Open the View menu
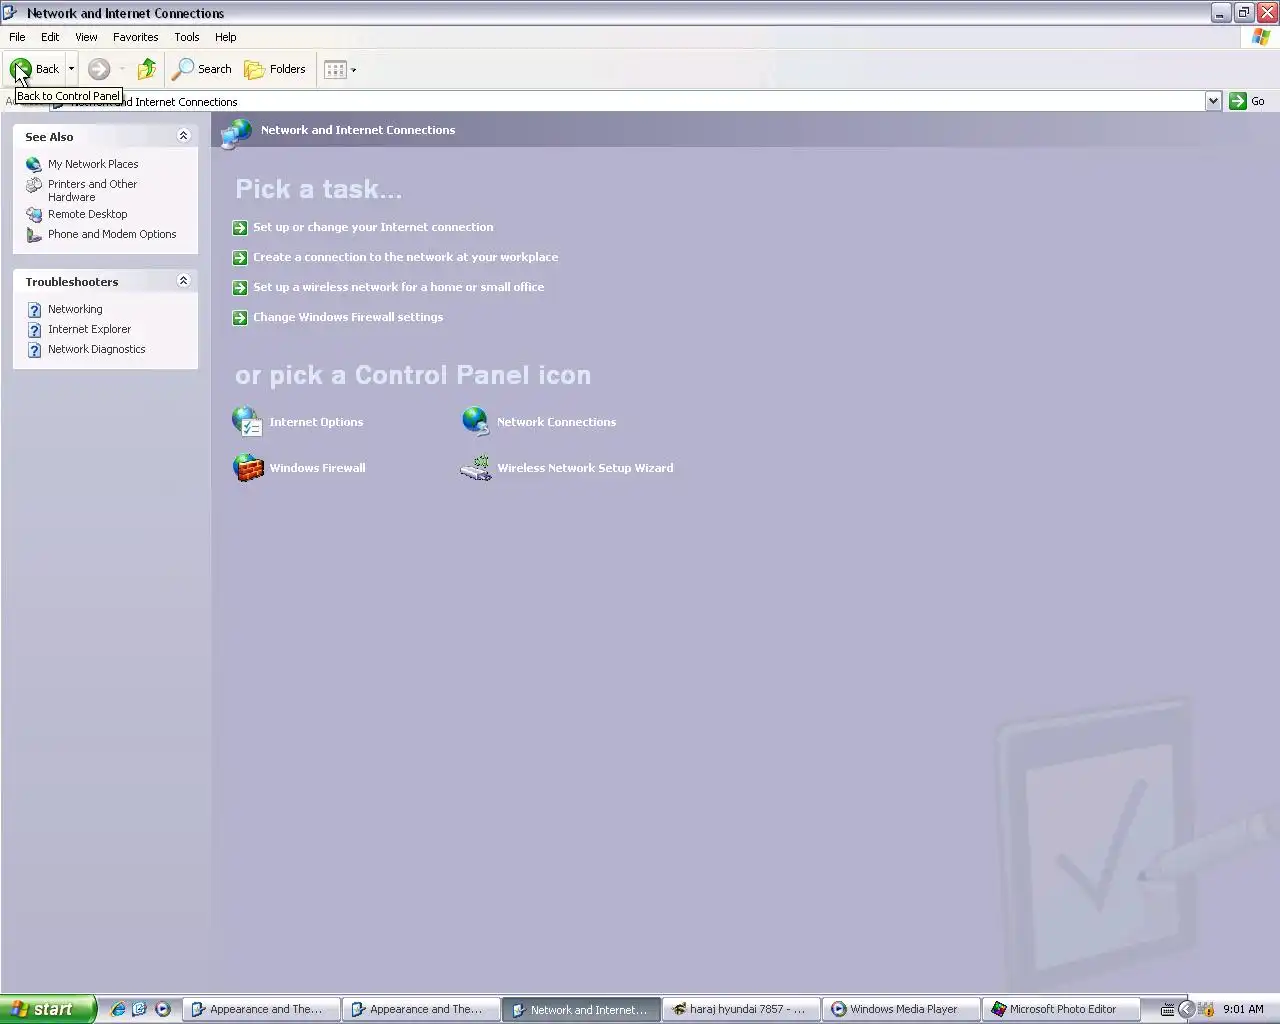The height and width of the screenshot is (1024, 1280). click(86, 37)
